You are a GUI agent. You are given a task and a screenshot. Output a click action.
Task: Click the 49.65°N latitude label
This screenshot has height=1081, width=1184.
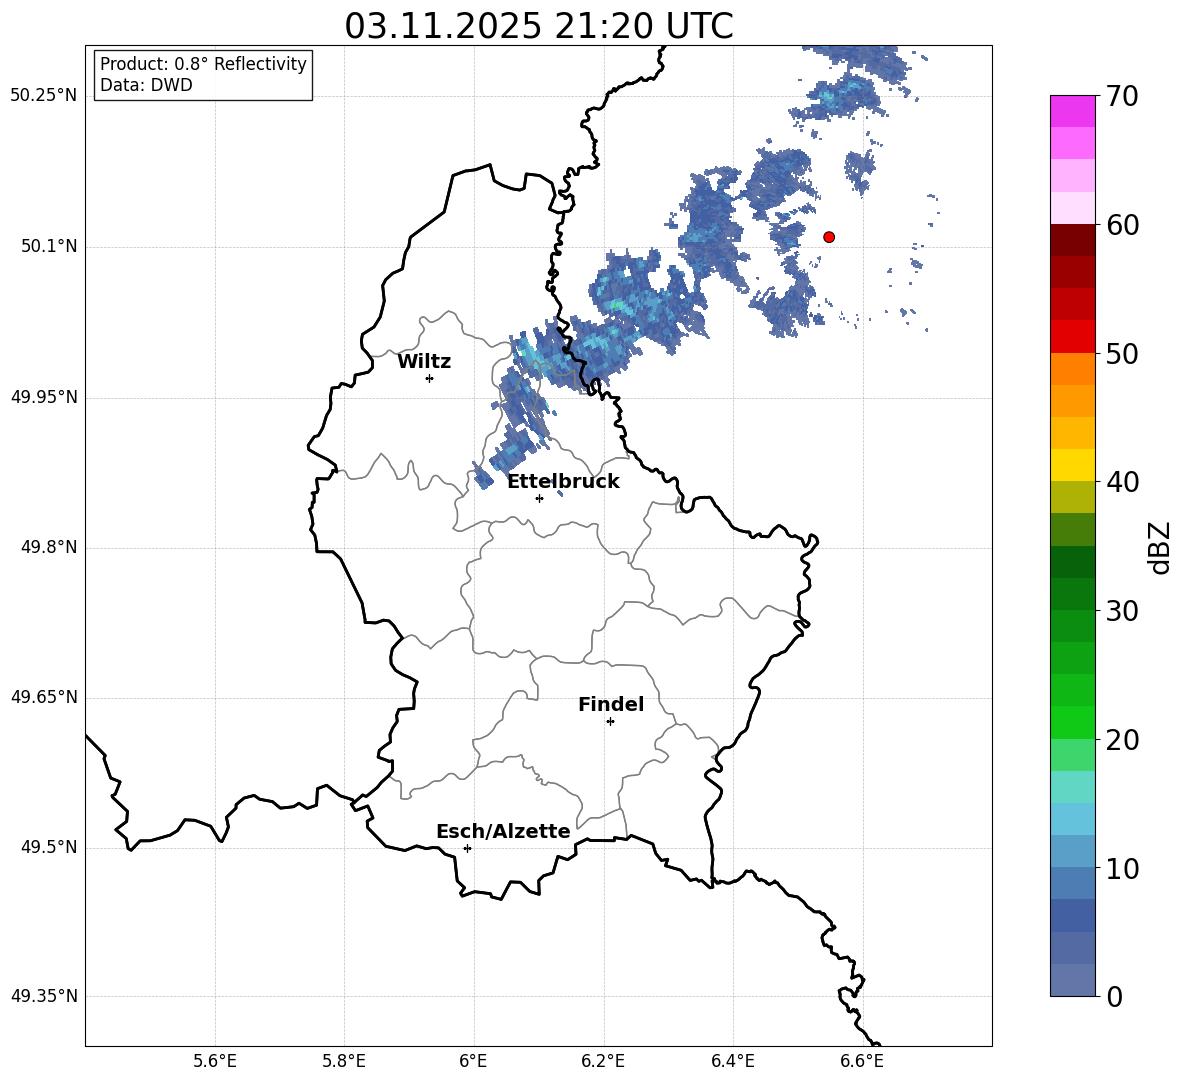coord(44,697)
